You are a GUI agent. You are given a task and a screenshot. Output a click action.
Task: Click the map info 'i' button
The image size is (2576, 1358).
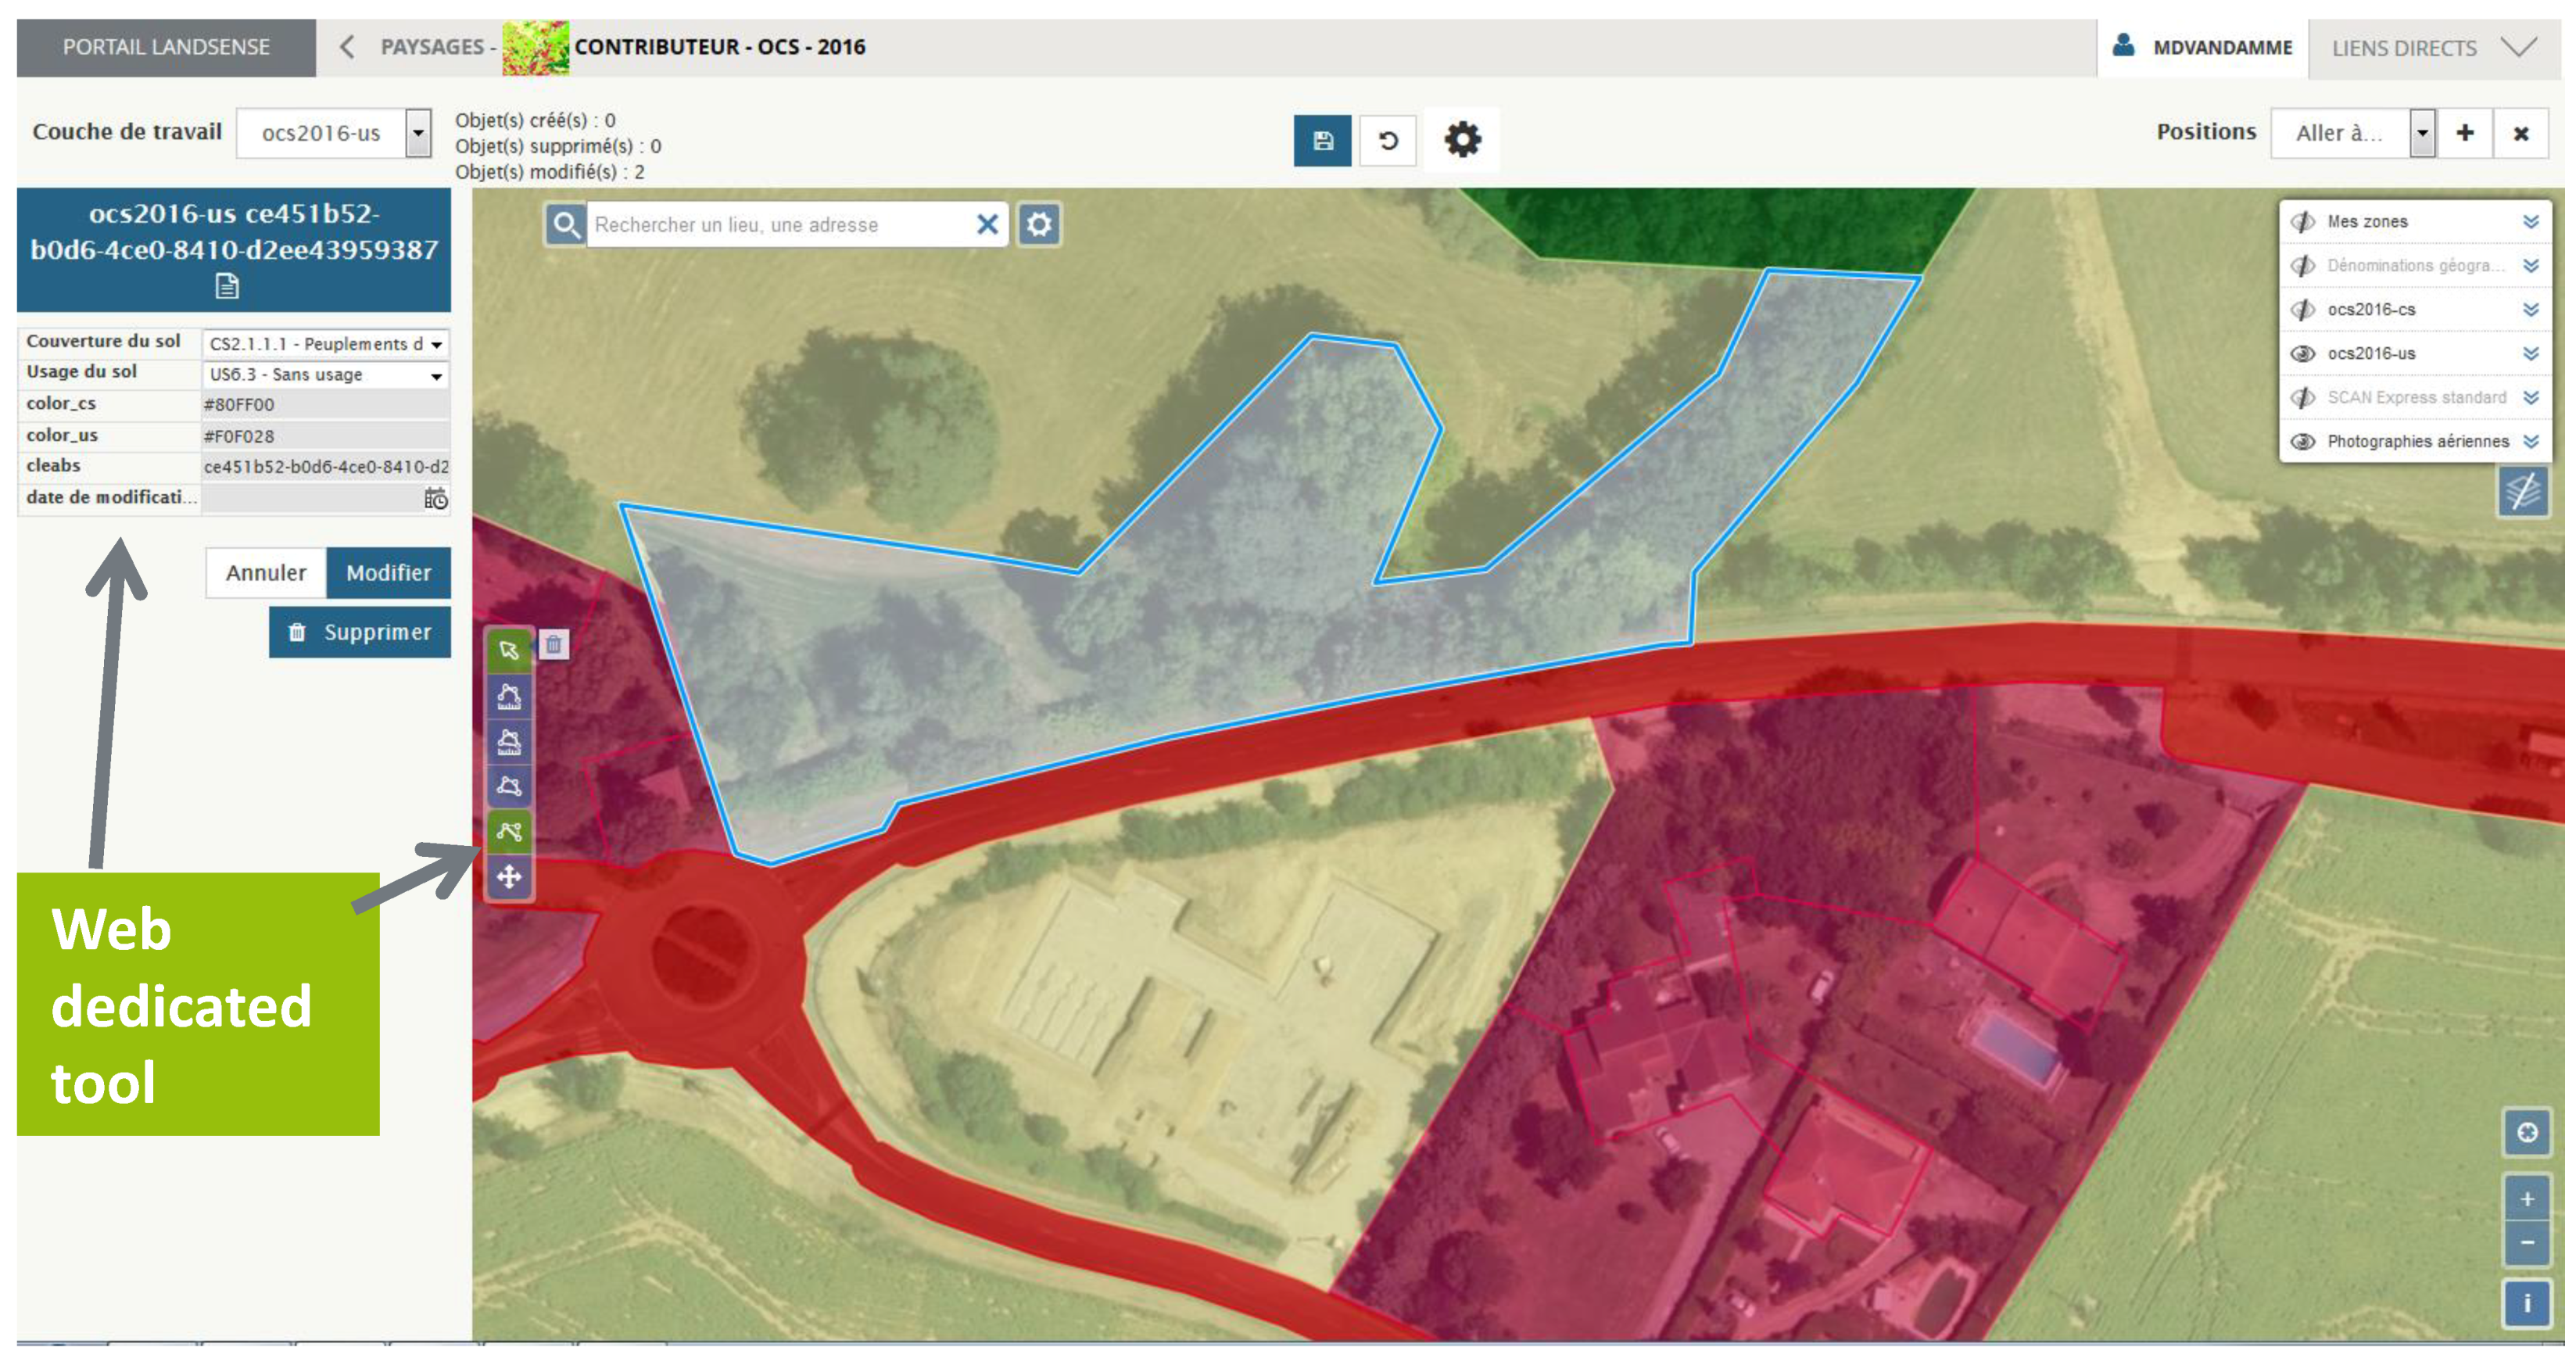[x=2526, y=1303]
